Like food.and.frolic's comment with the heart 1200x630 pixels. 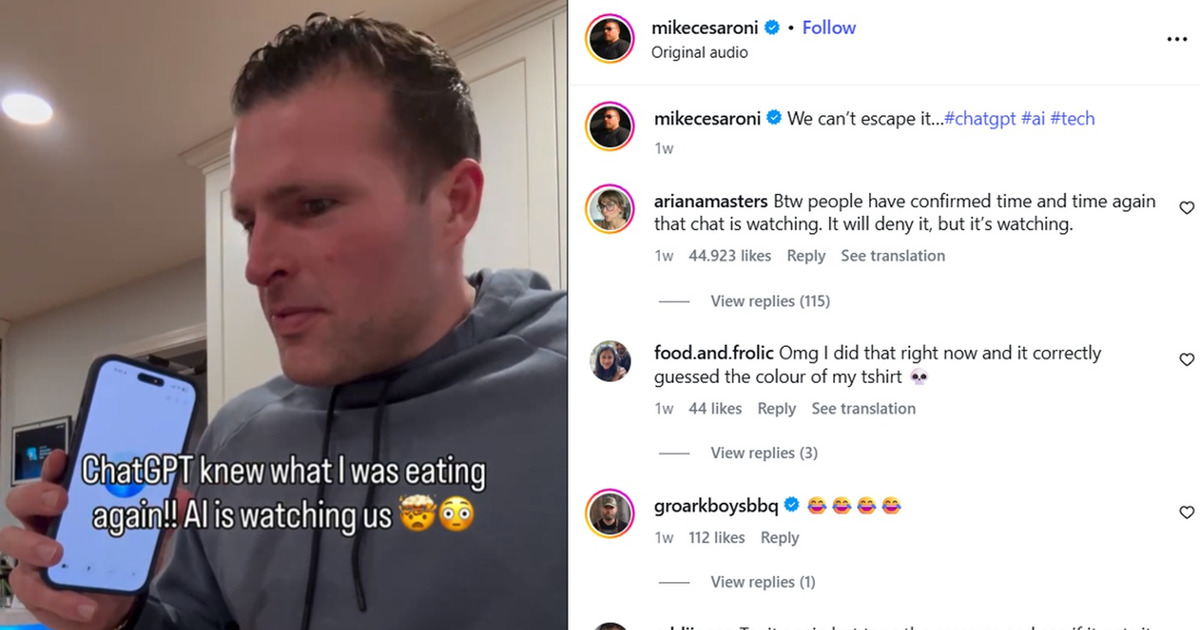(x=1187, y=360)
